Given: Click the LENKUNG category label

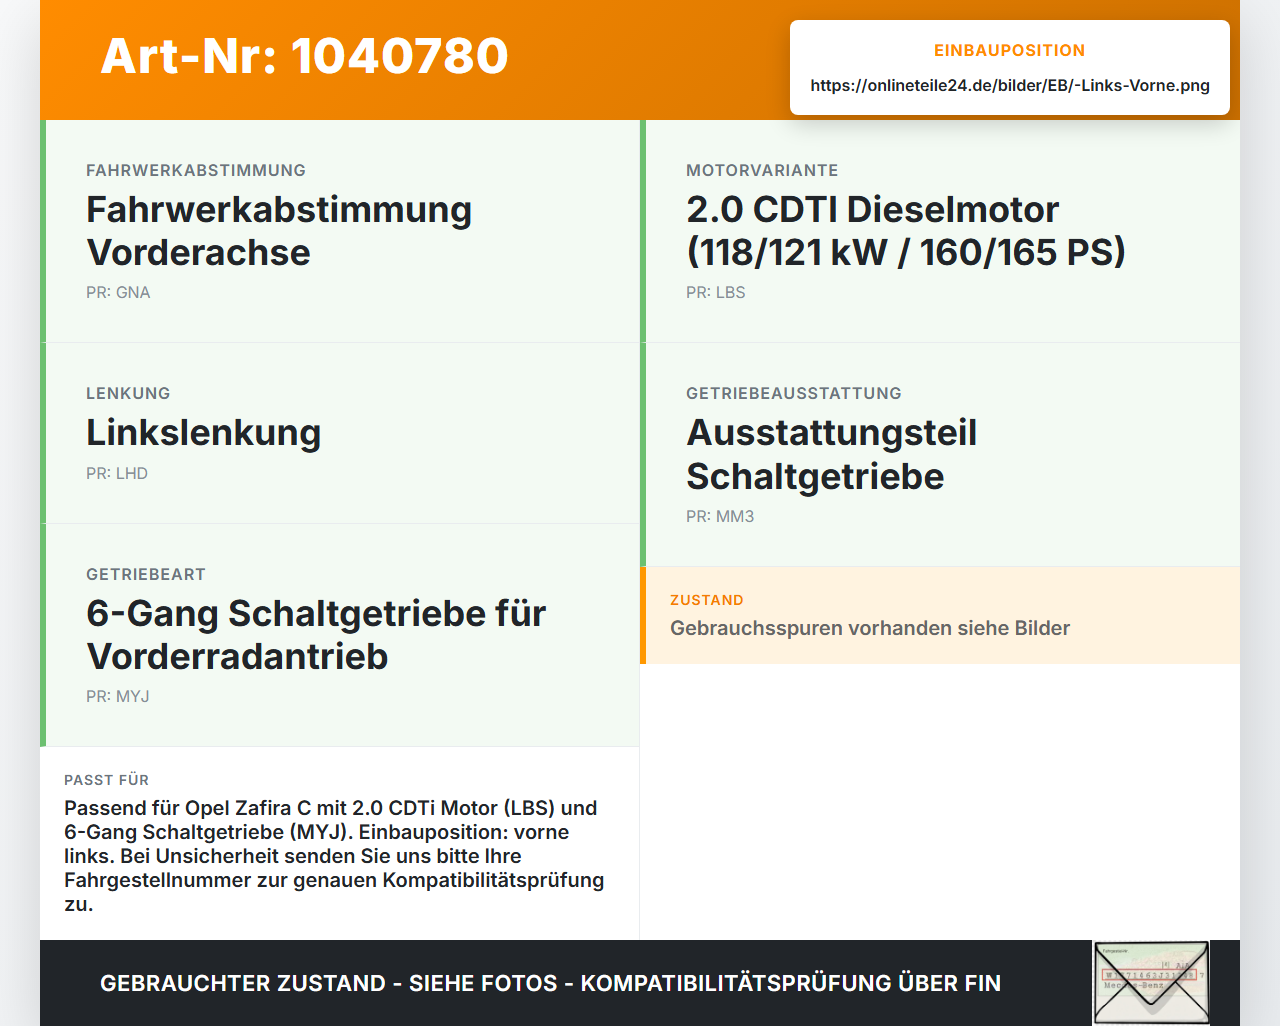Looking at the screenshot, I should [x=128, y=393].
